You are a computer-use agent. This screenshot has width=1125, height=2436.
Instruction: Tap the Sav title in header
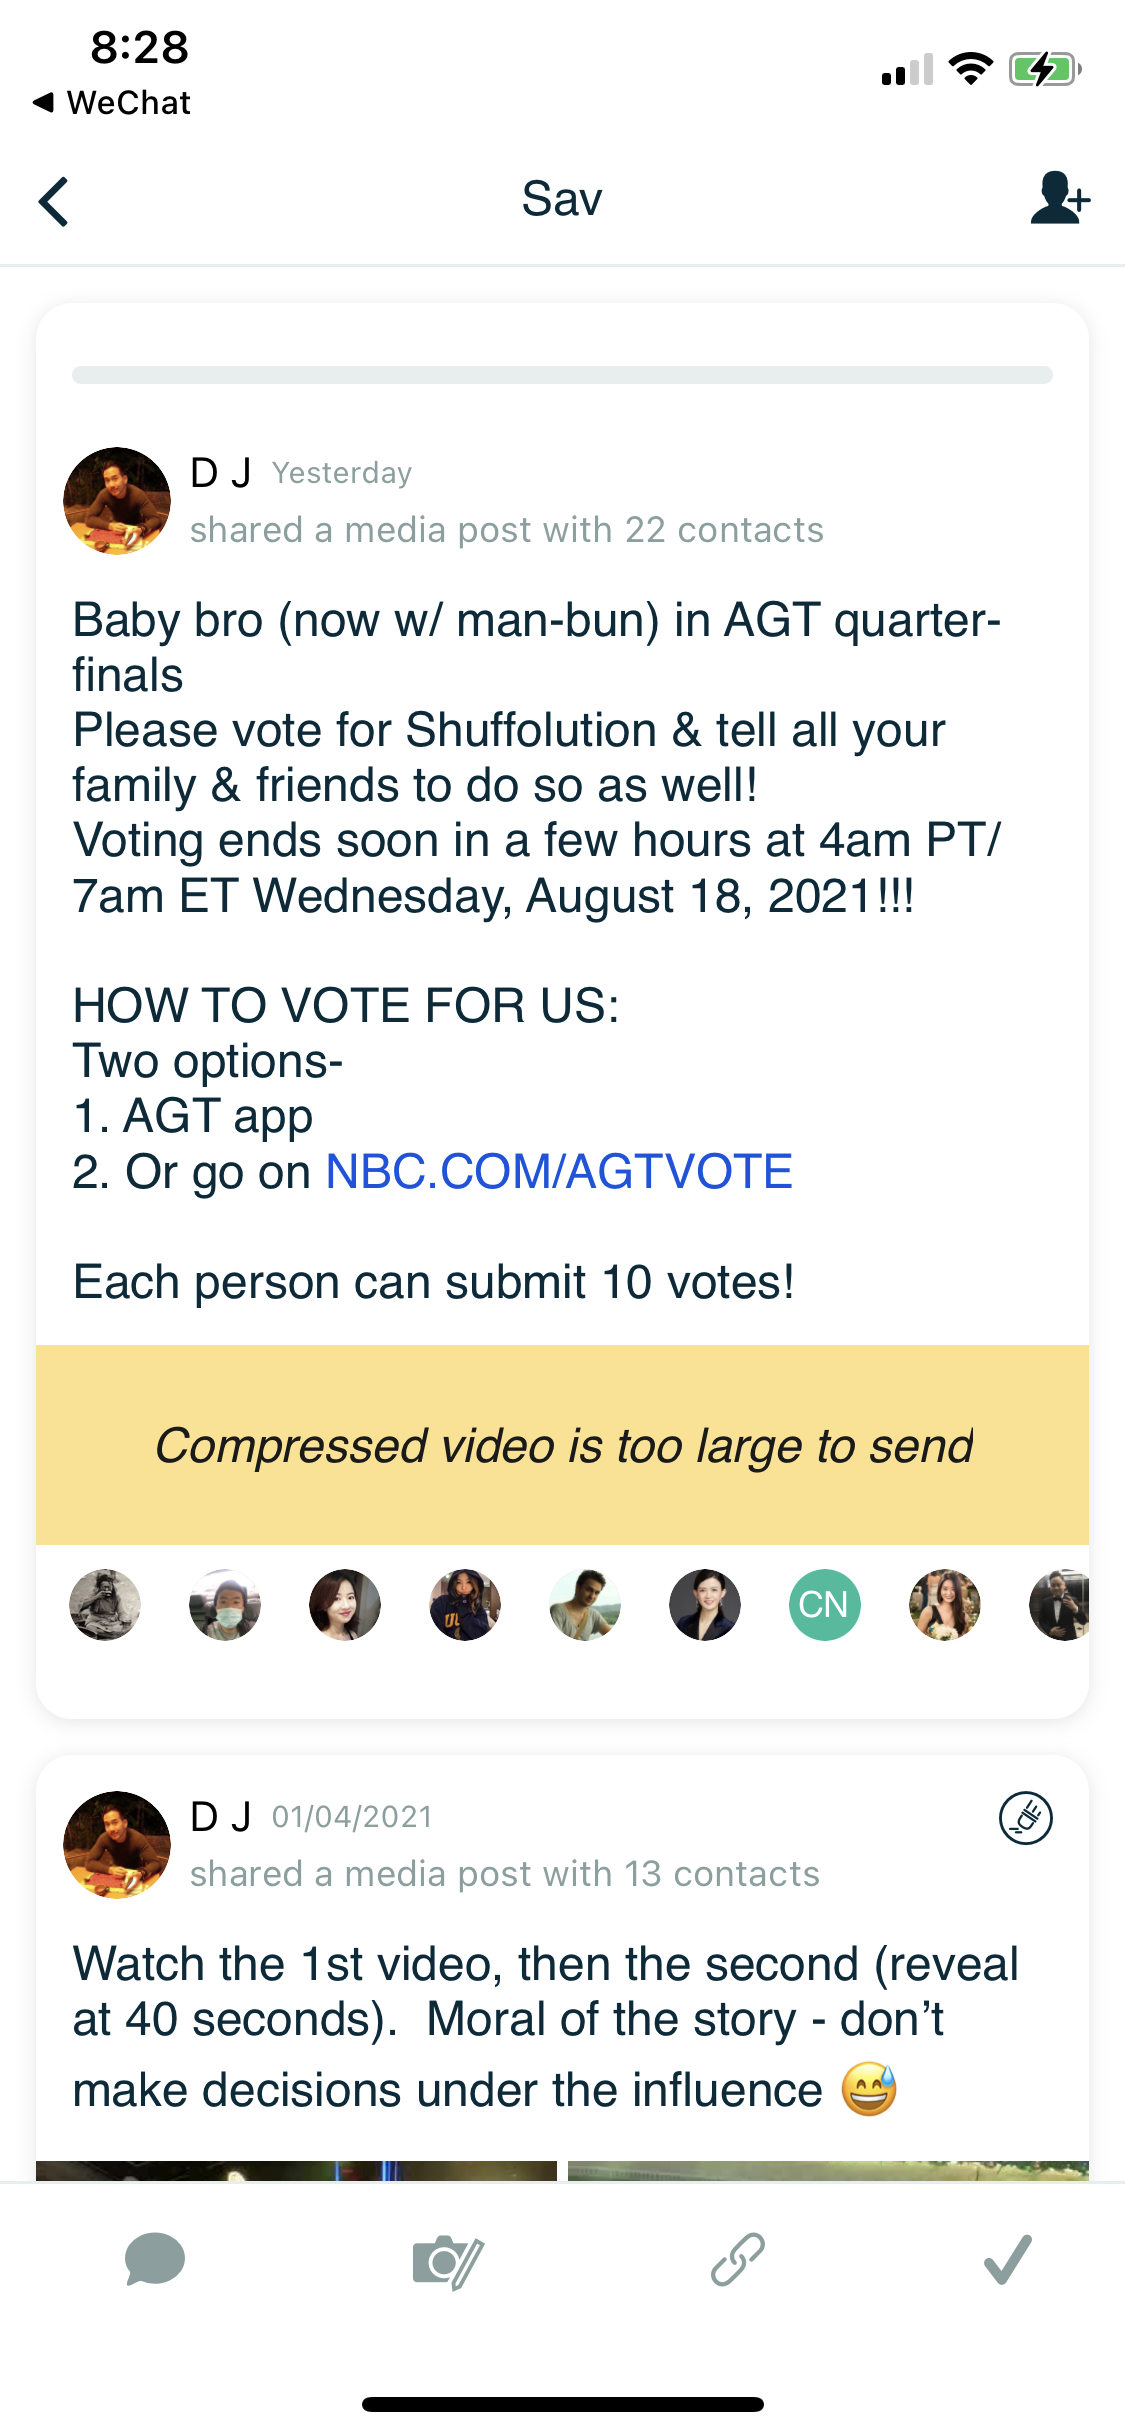point(562,199)
